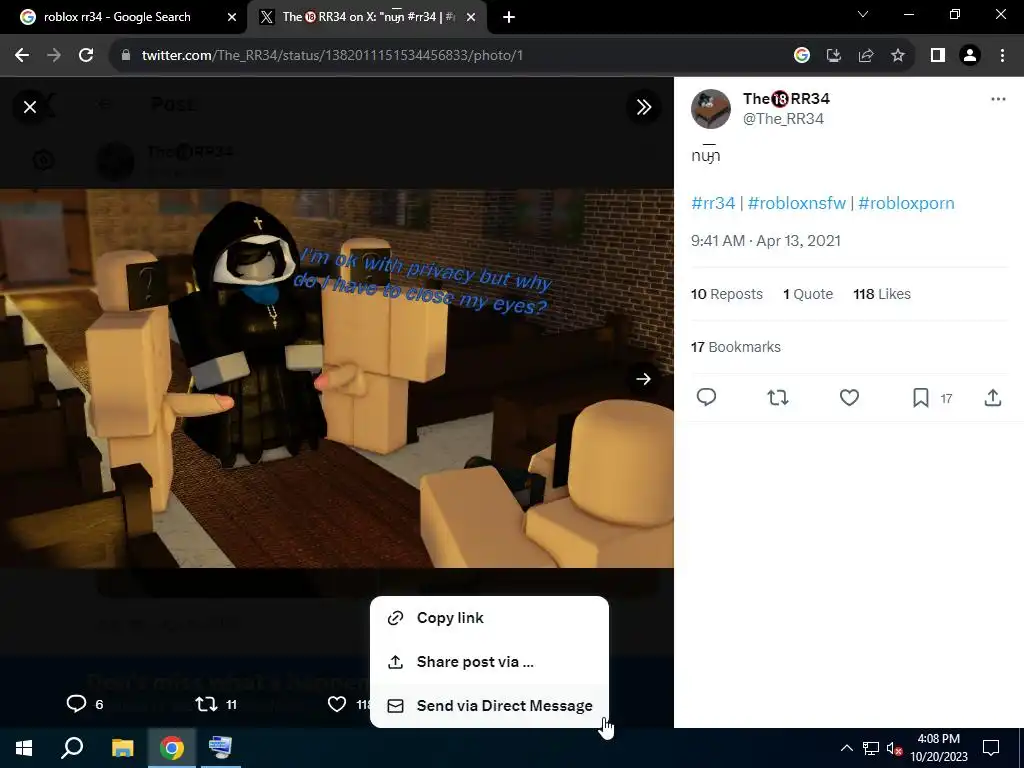View the 118 Likes list
This screenshot has height=768, width=1024.
882,294
